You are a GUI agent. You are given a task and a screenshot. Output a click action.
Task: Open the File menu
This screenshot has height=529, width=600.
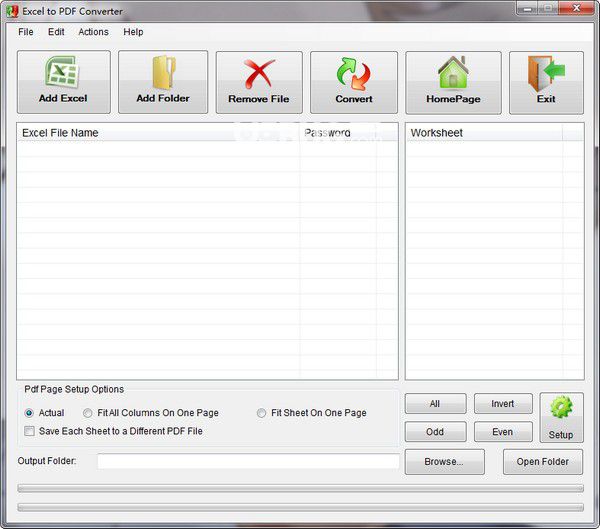point(26,32)
